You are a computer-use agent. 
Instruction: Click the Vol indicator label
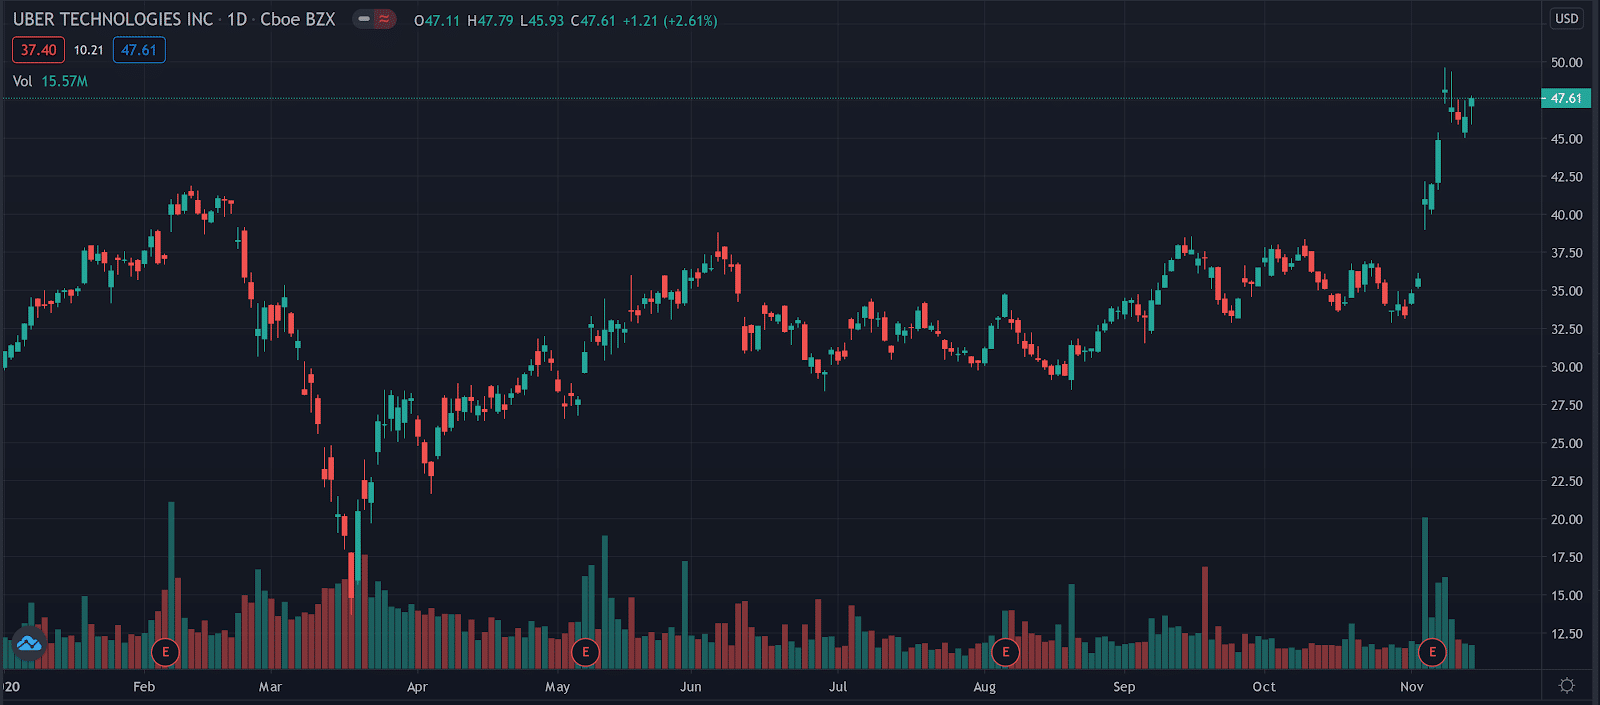[22, 81]
